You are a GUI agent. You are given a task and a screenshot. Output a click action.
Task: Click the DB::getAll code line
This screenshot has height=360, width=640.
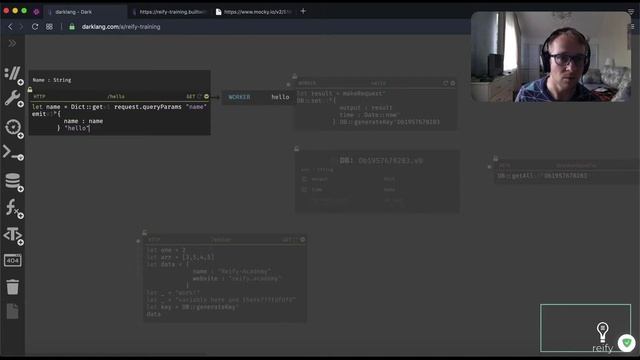[543, 176]
